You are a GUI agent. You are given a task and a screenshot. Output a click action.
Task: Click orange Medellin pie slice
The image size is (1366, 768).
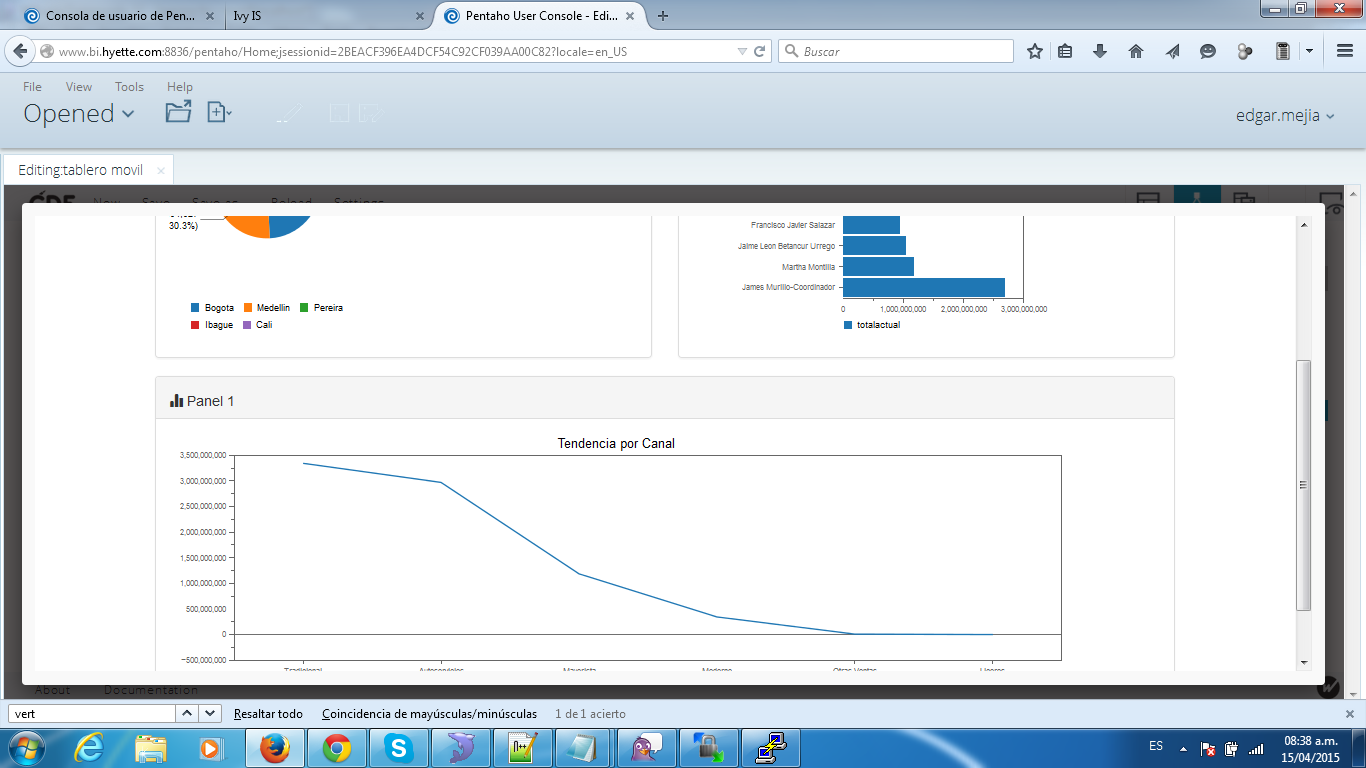[x=248, y=227]
